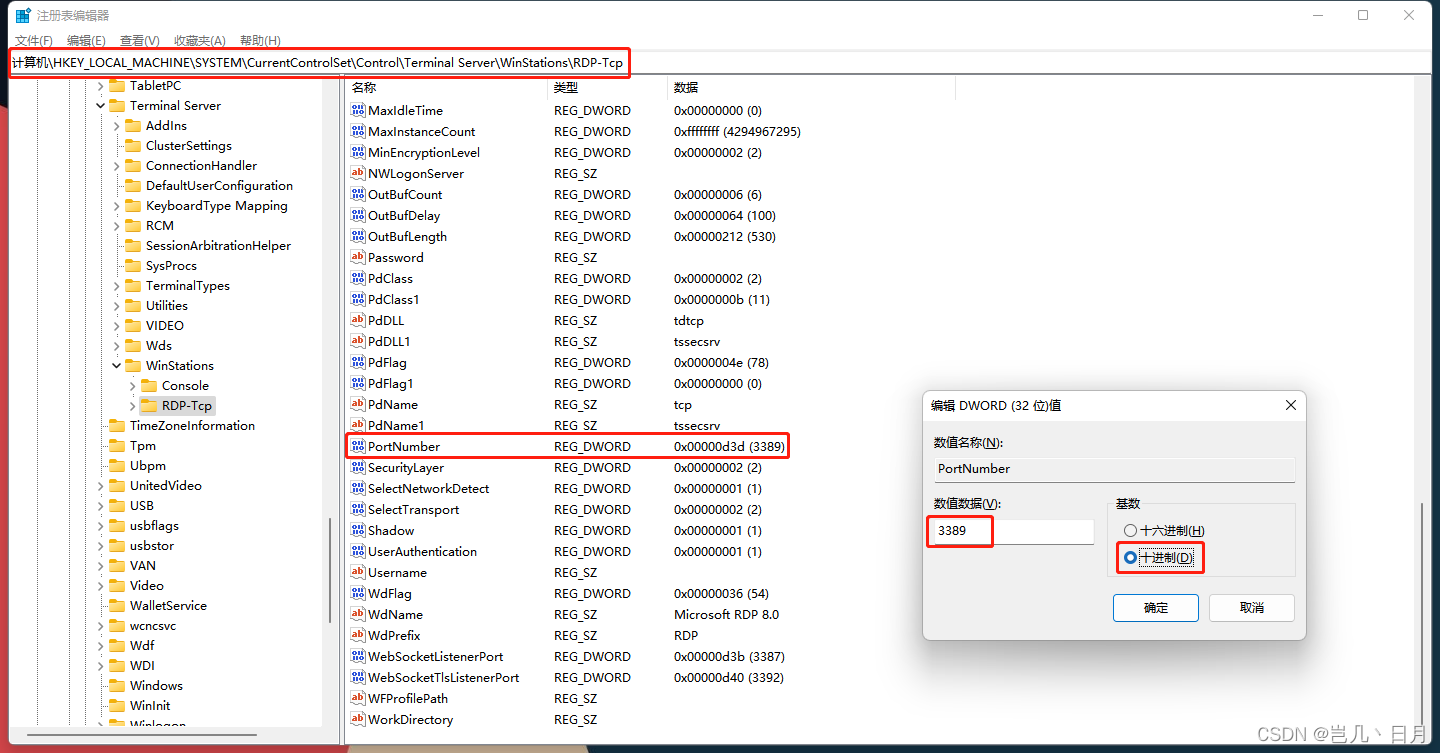Open the 帮助(H) menu

(260, 41)
